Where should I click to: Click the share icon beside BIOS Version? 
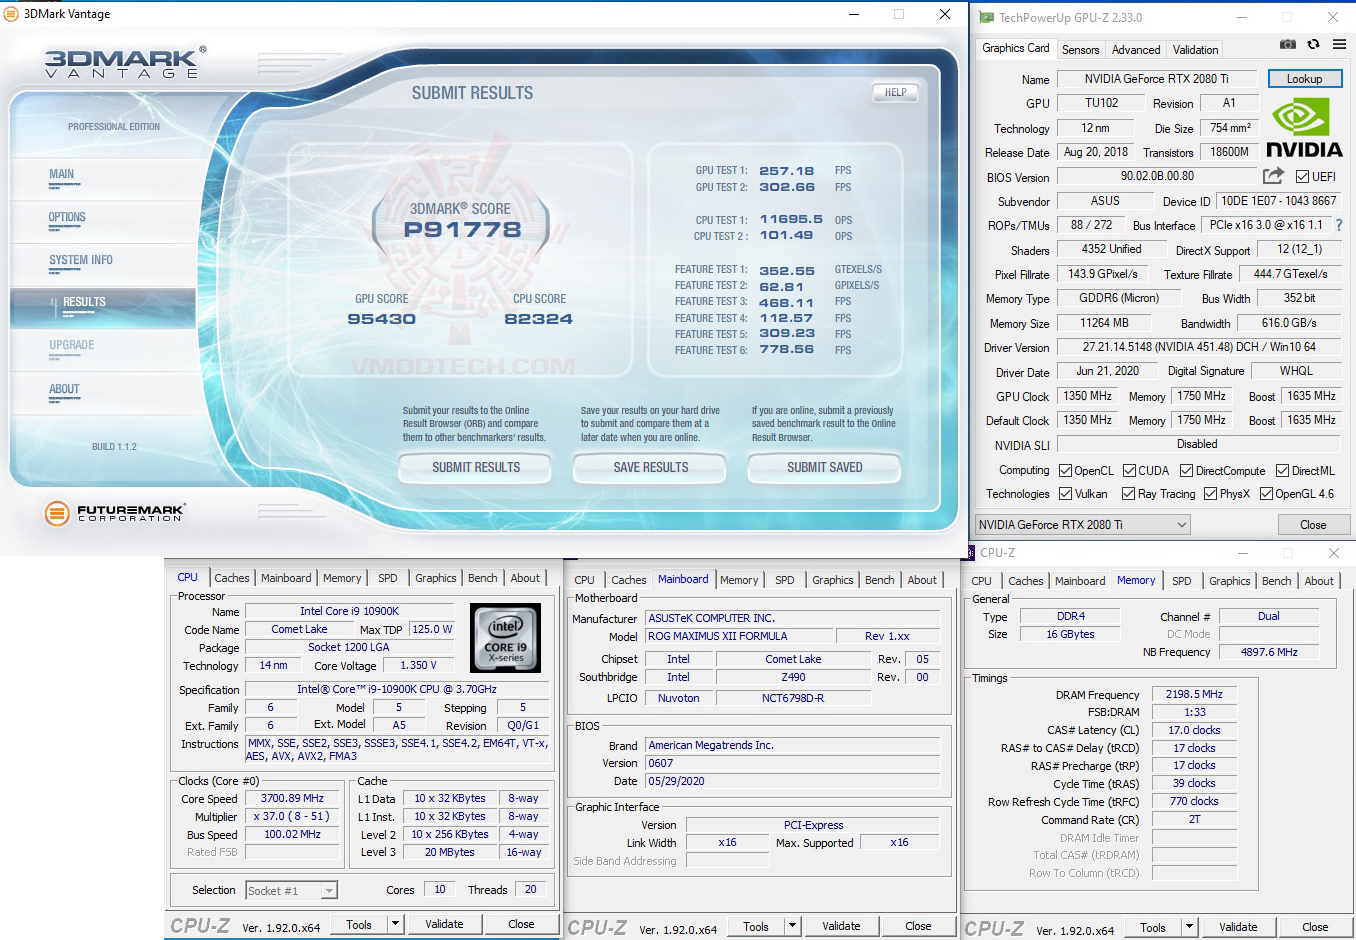click(1272, 176)
